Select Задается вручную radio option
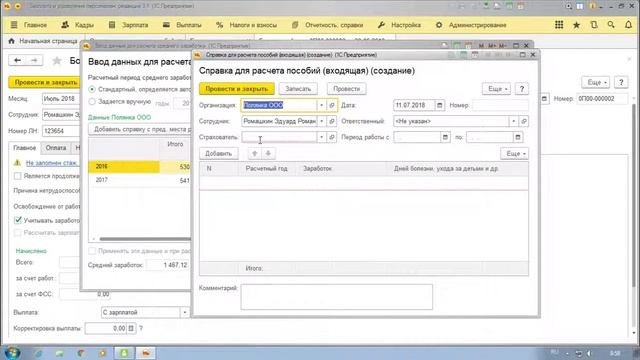 click(x=92, y=101)
